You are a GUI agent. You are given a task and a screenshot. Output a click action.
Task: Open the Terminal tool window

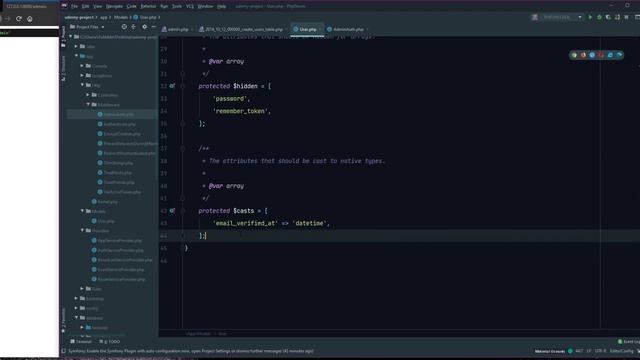click(x=81, y=342)
